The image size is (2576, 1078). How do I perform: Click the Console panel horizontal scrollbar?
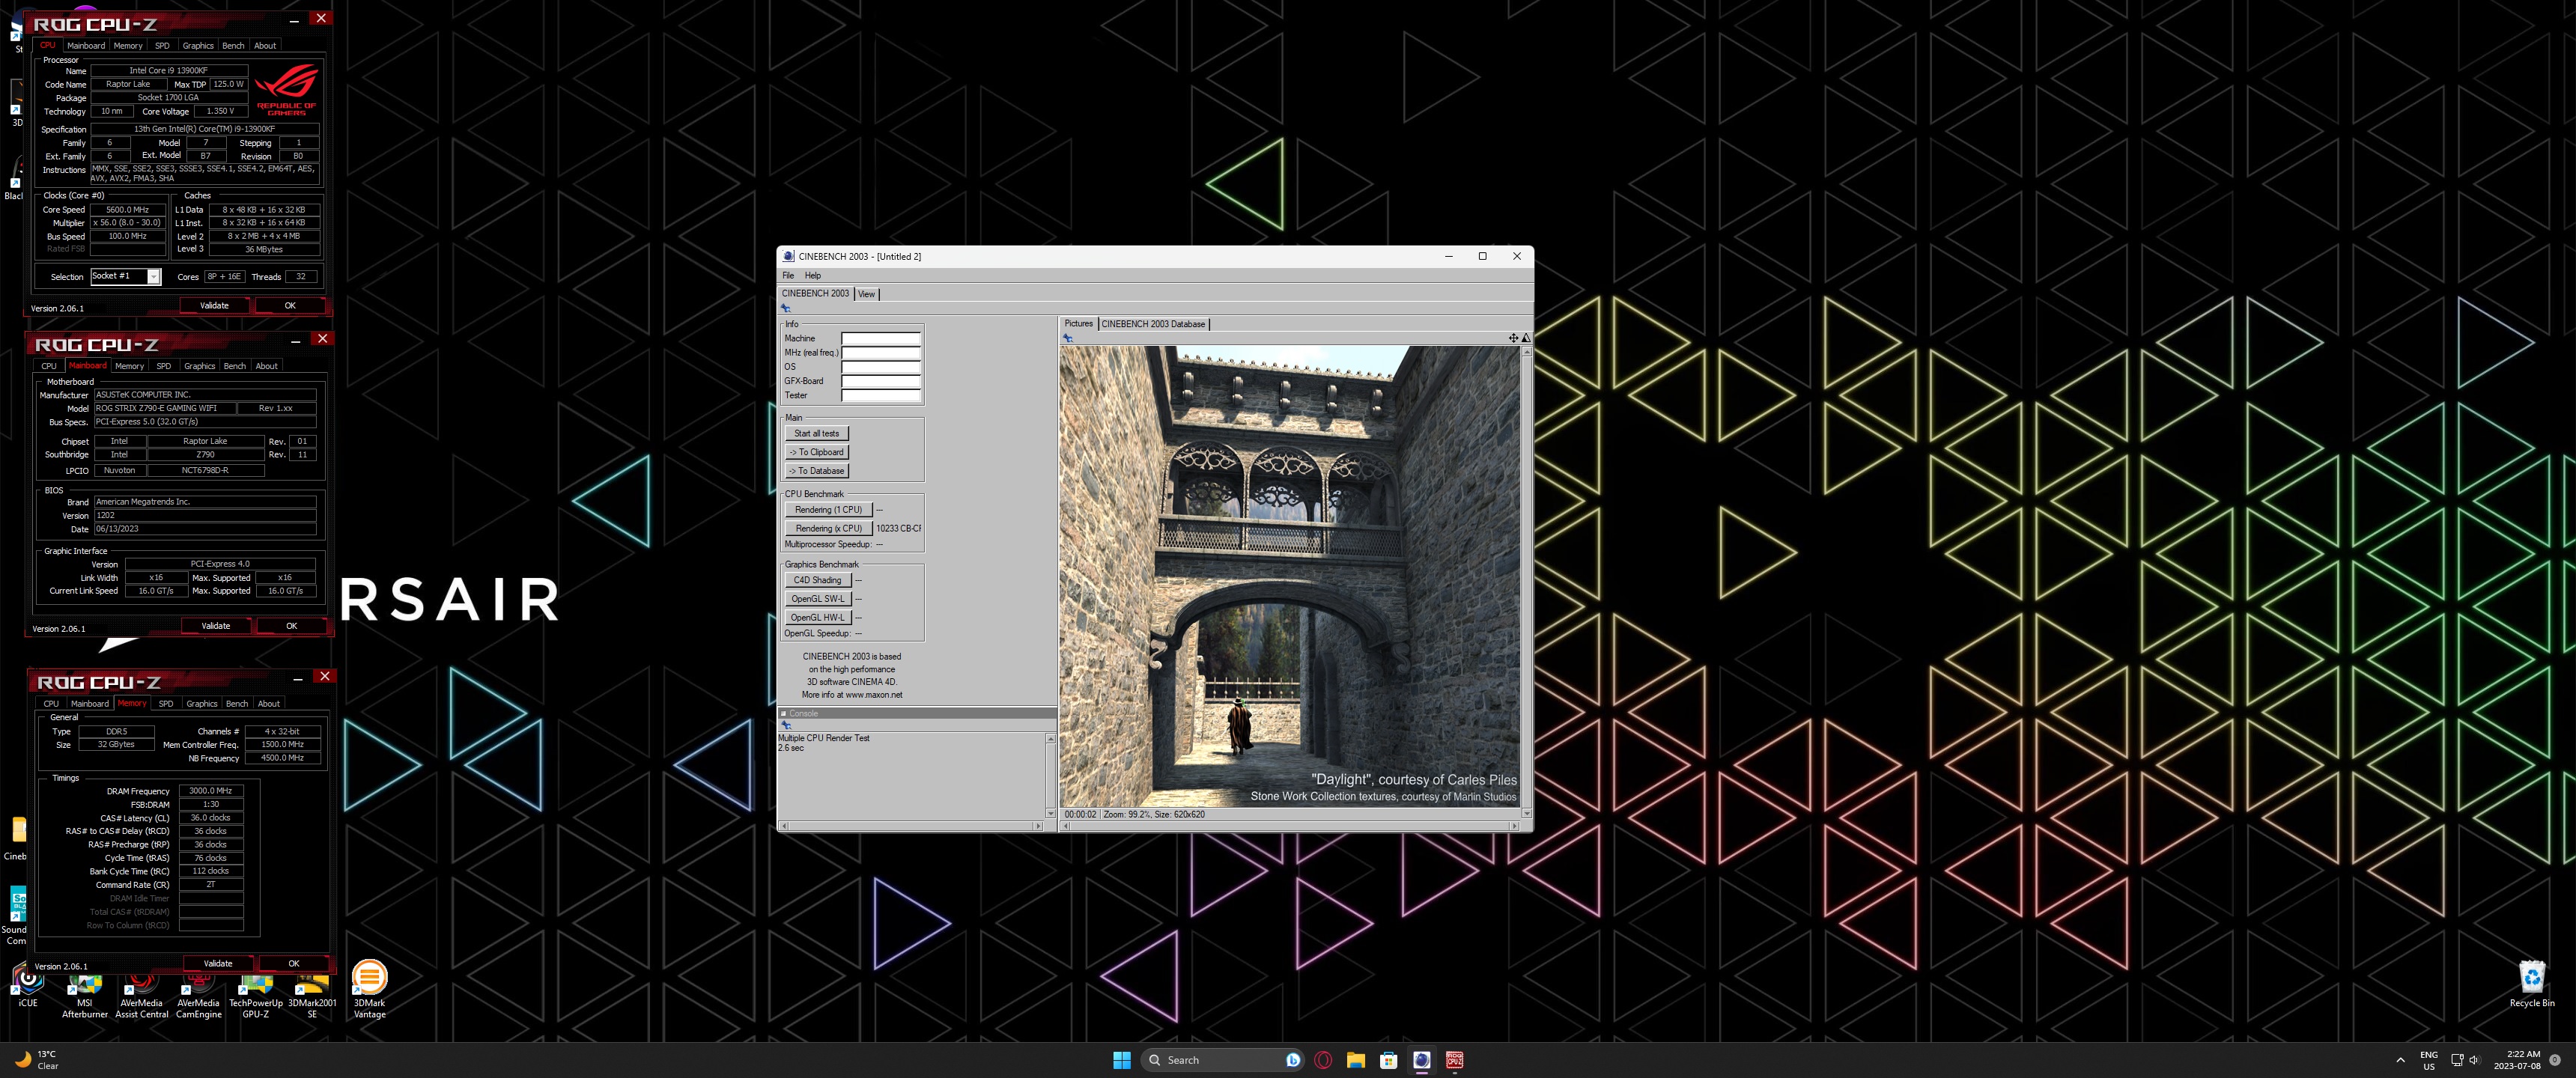click(x=912, y=826)
